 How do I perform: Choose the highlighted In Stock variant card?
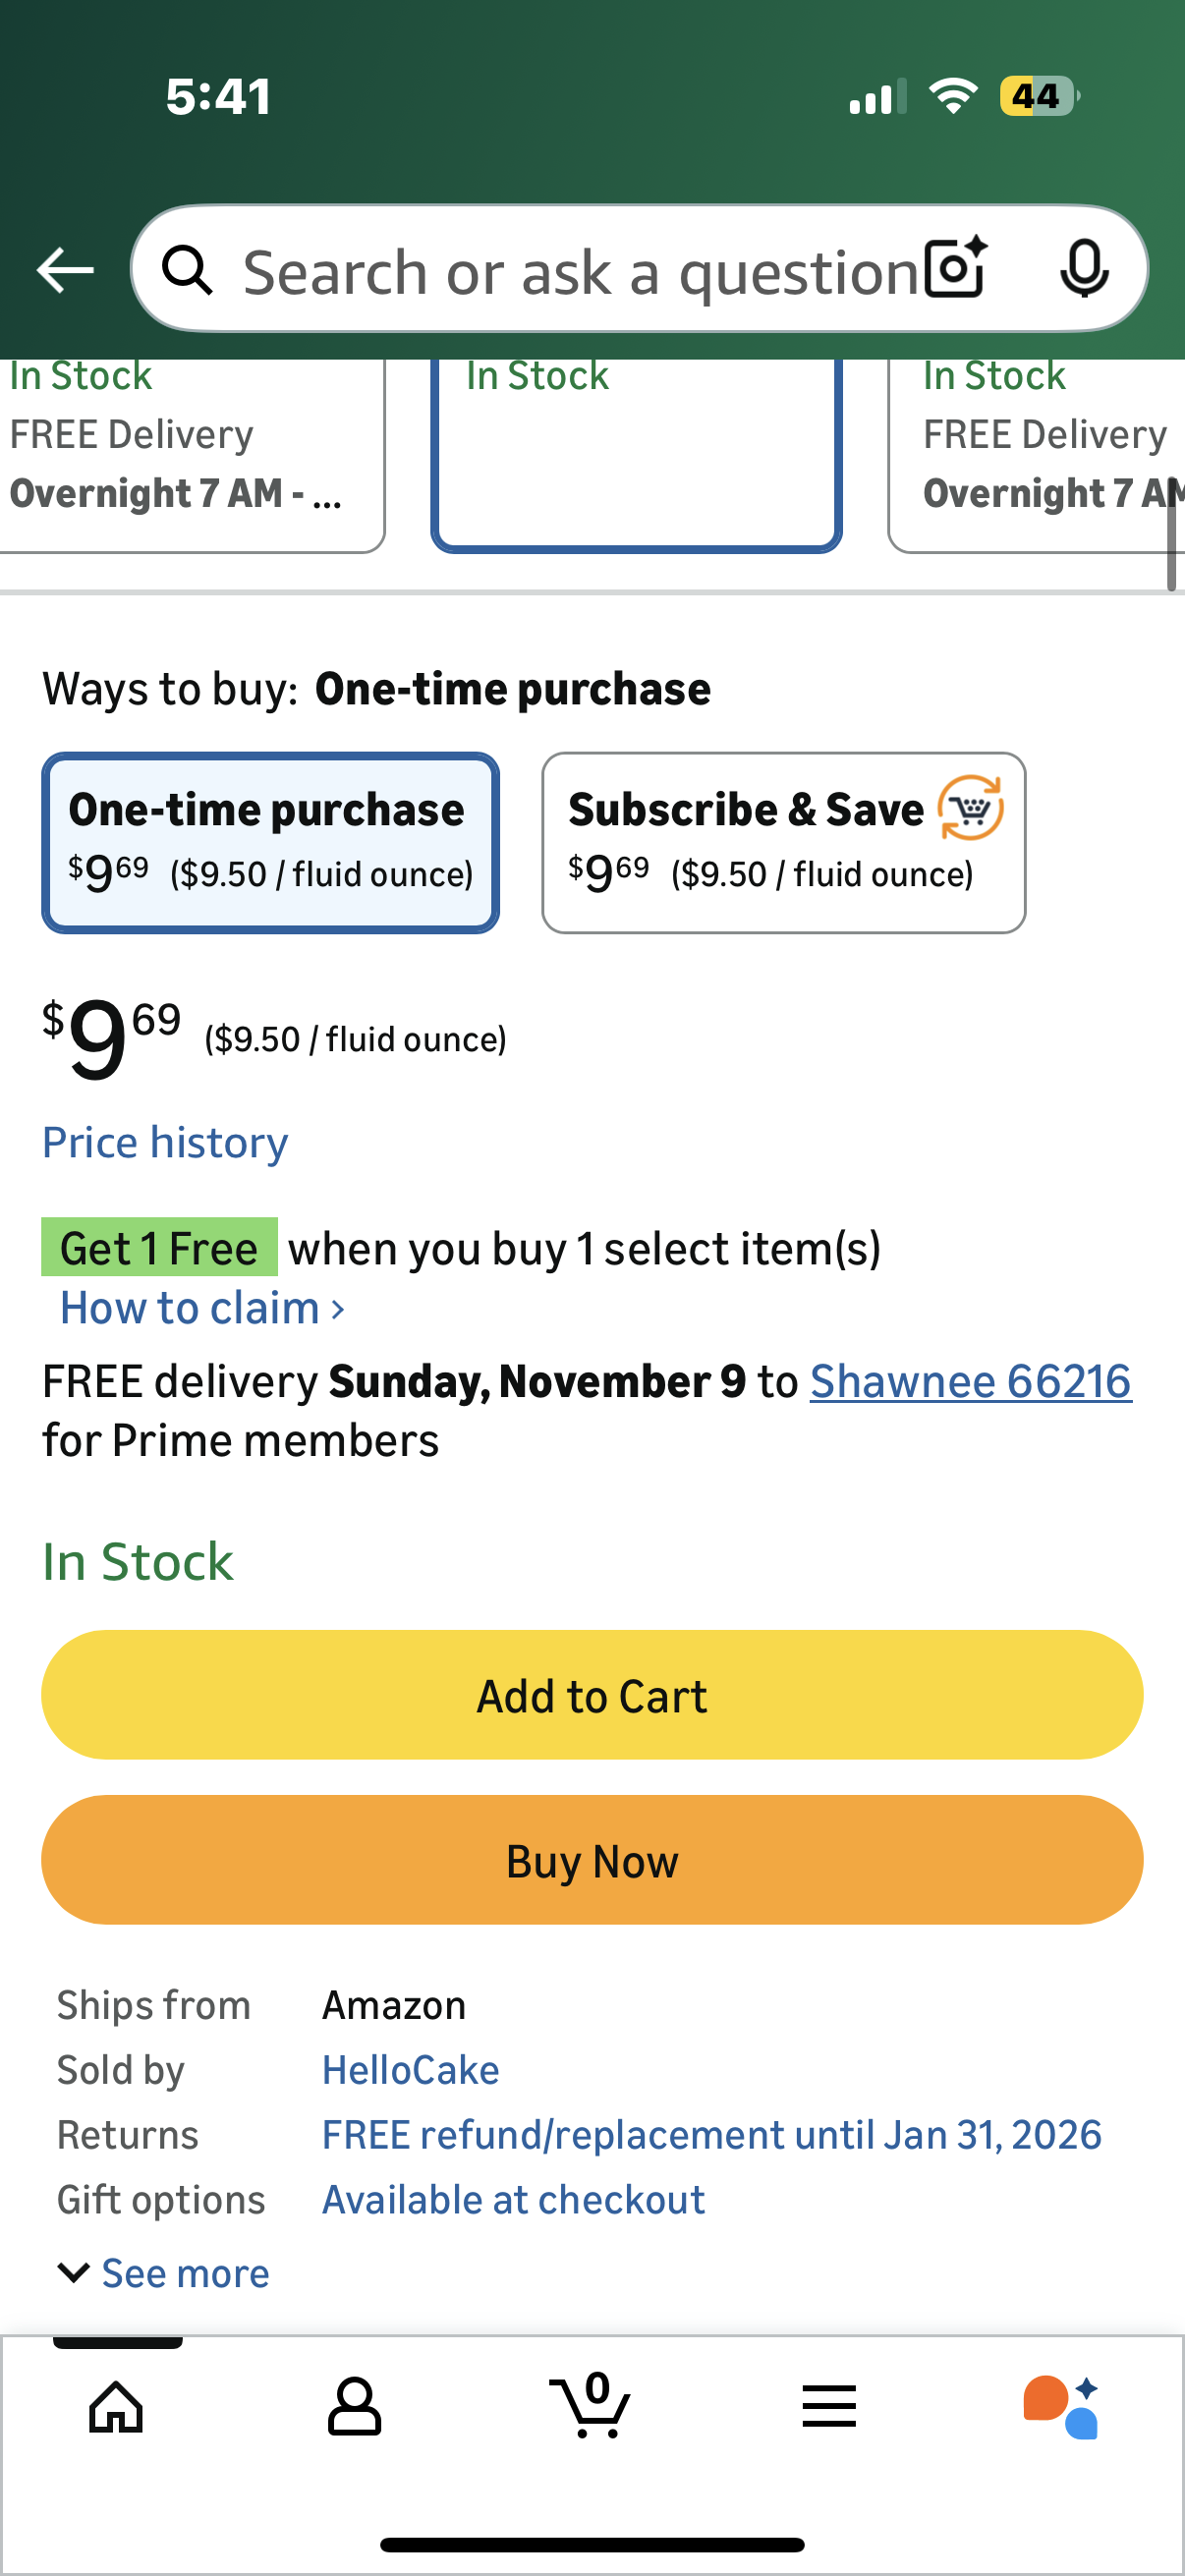pos(636,452)
